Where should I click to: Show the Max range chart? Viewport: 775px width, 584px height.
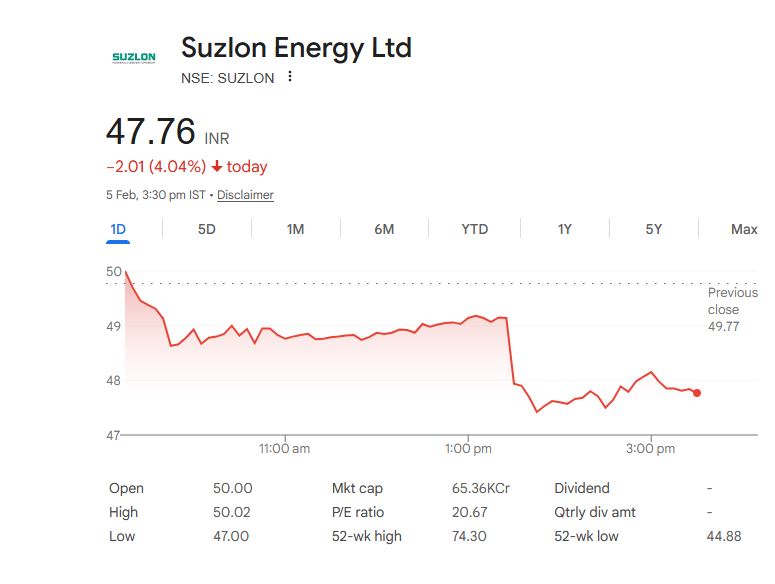(743, 229)
